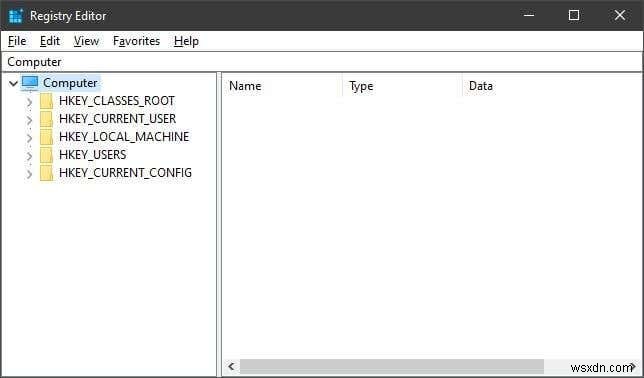Select HKEY_CURRENT_USER in the tree
The image size is (644, 378).
click(x=117, y=119)
